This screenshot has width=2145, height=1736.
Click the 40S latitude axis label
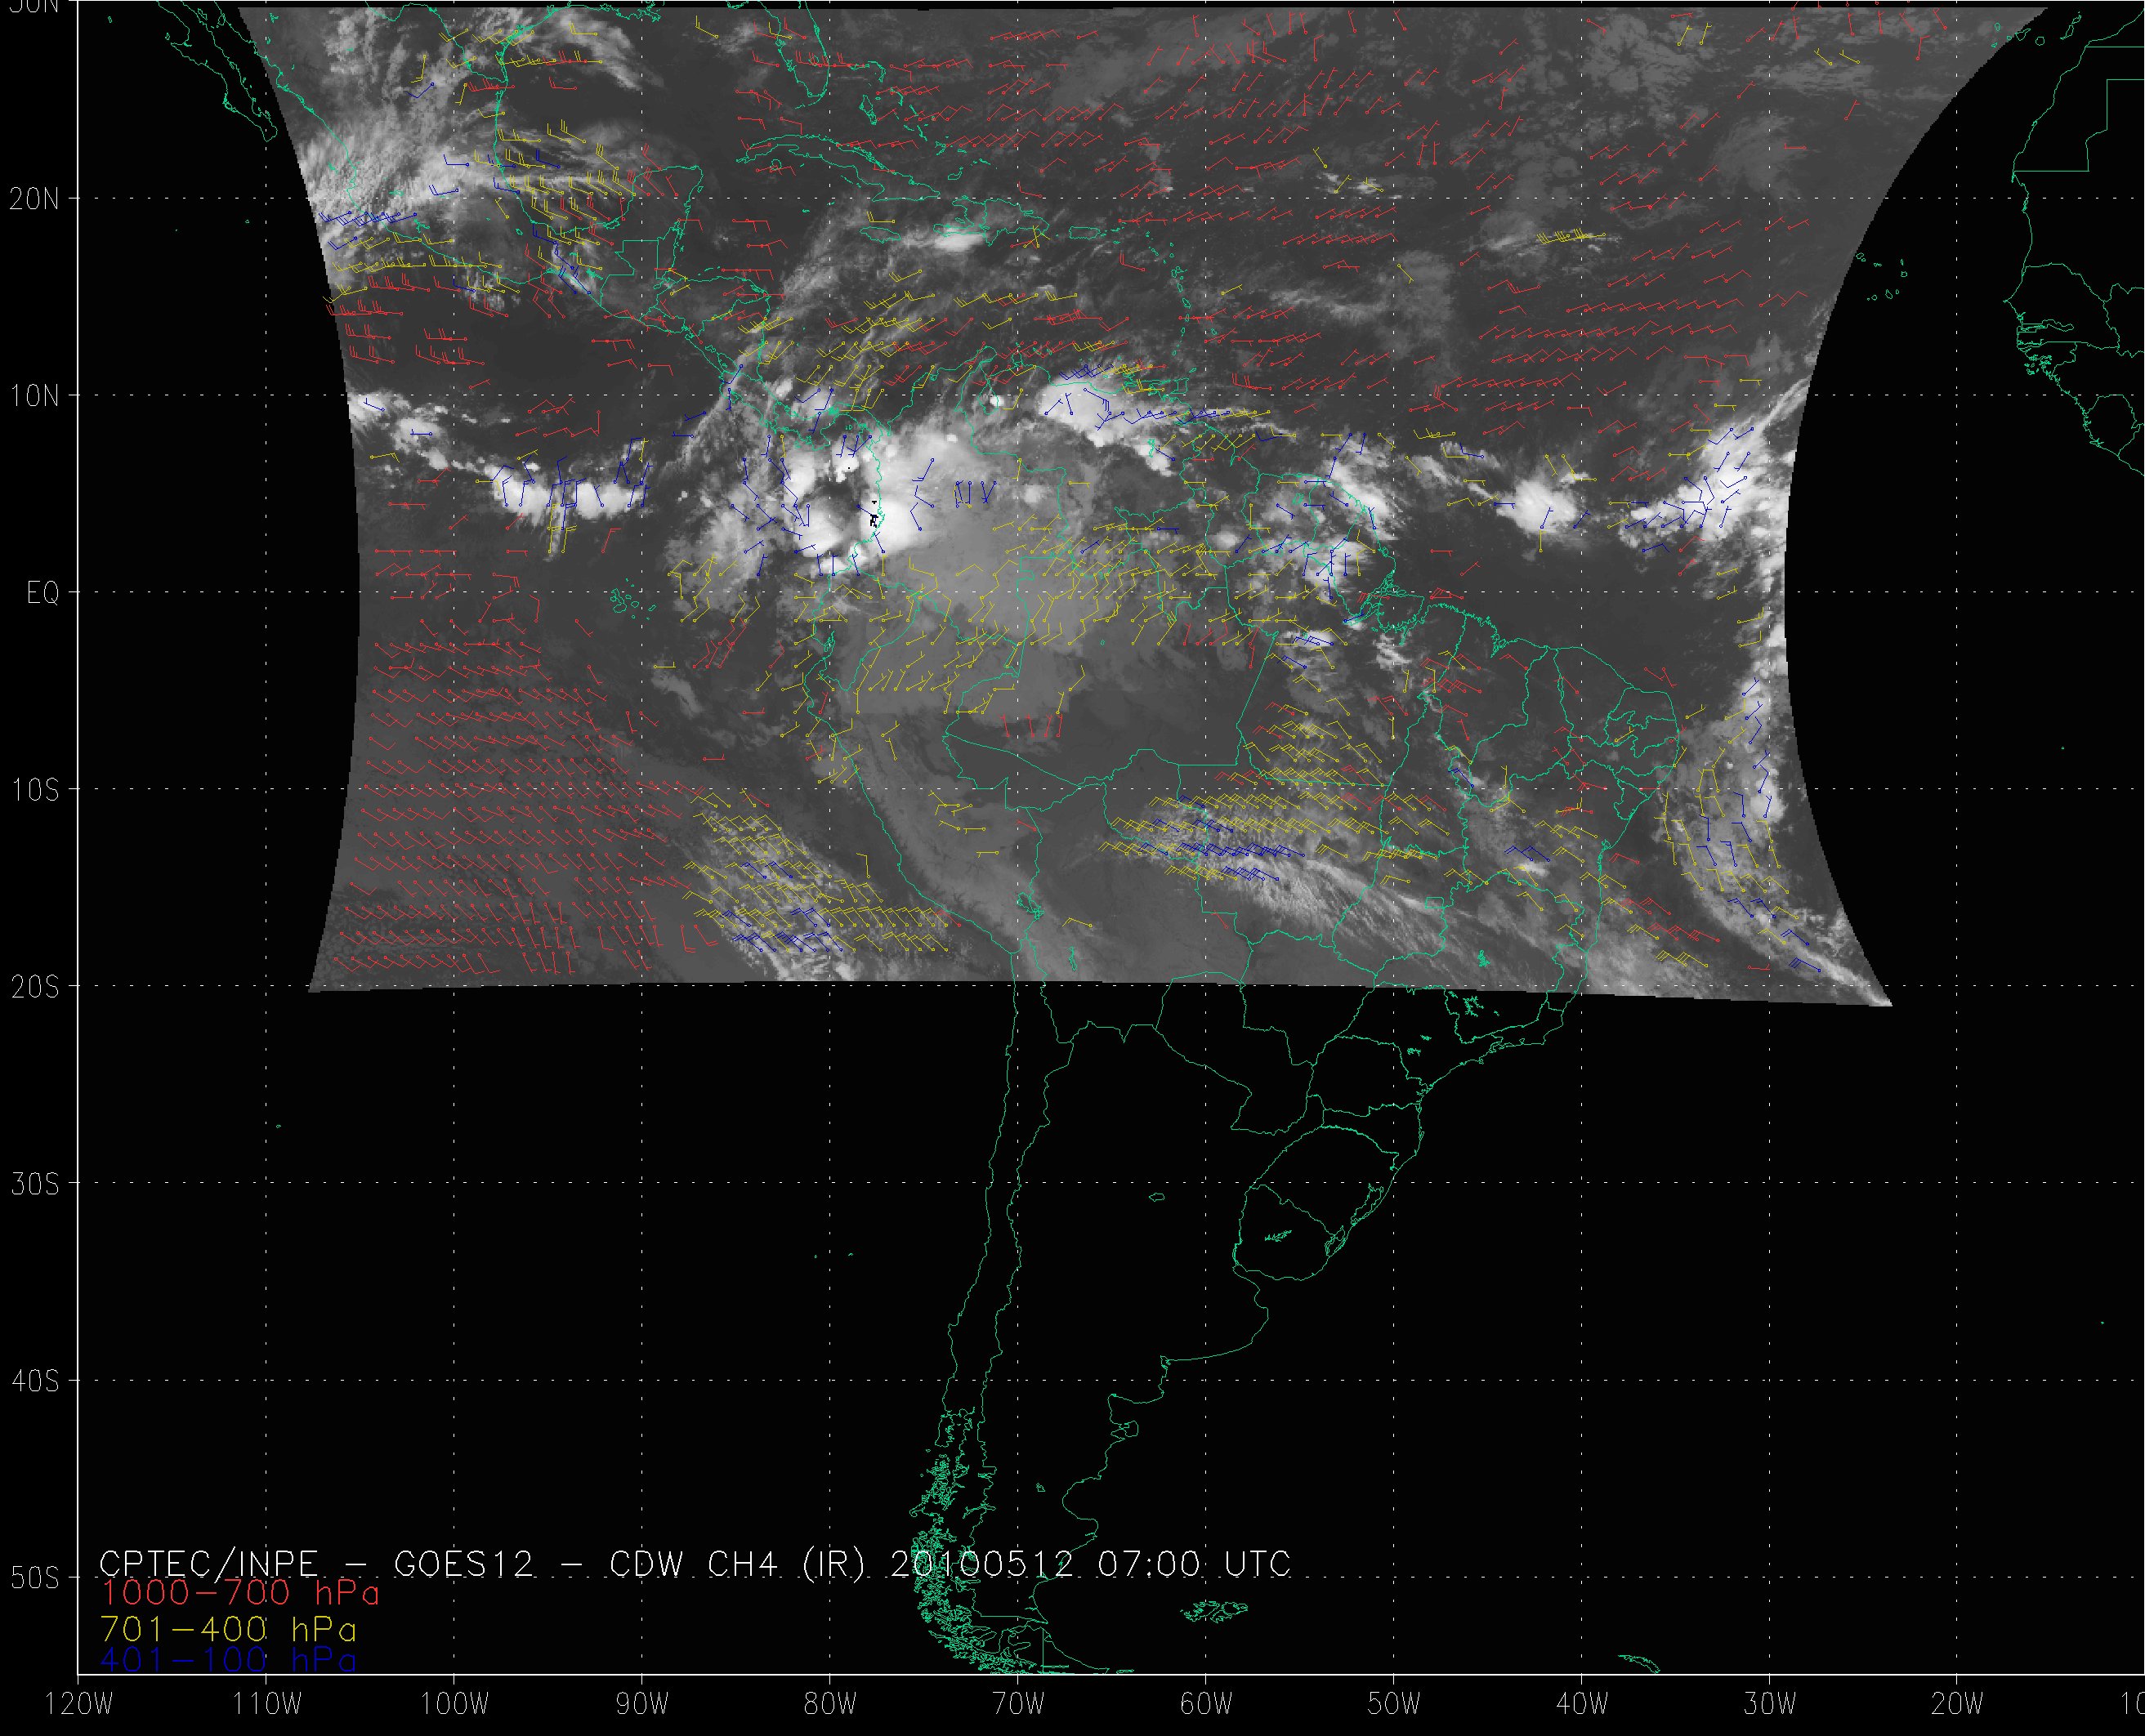point(36,1381)
